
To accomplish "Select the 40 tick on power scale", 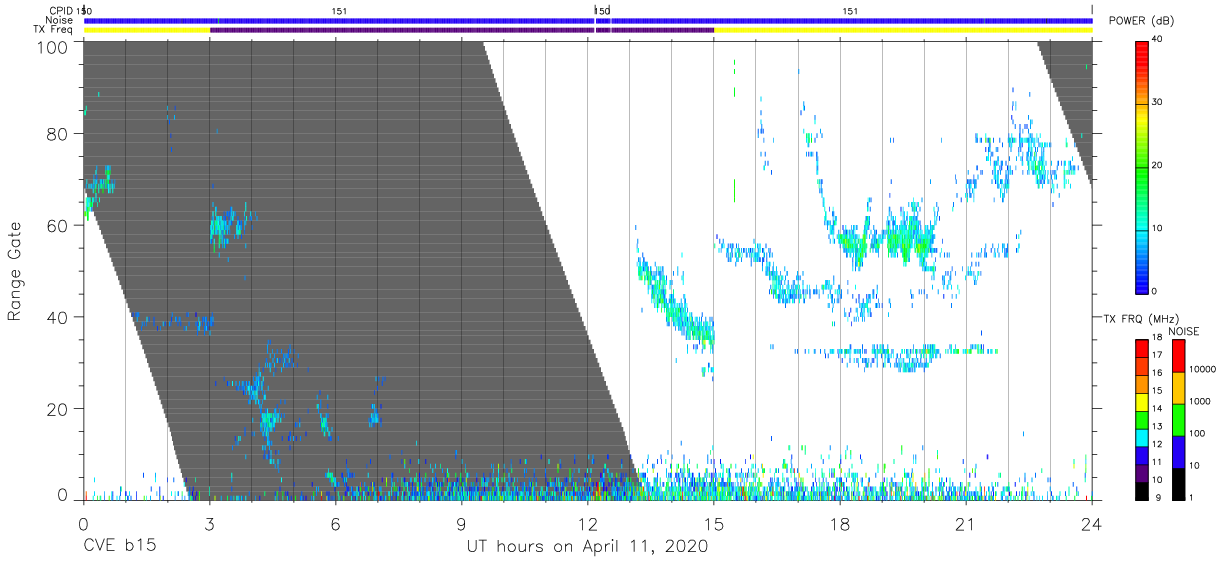I will pos(1158,40).
